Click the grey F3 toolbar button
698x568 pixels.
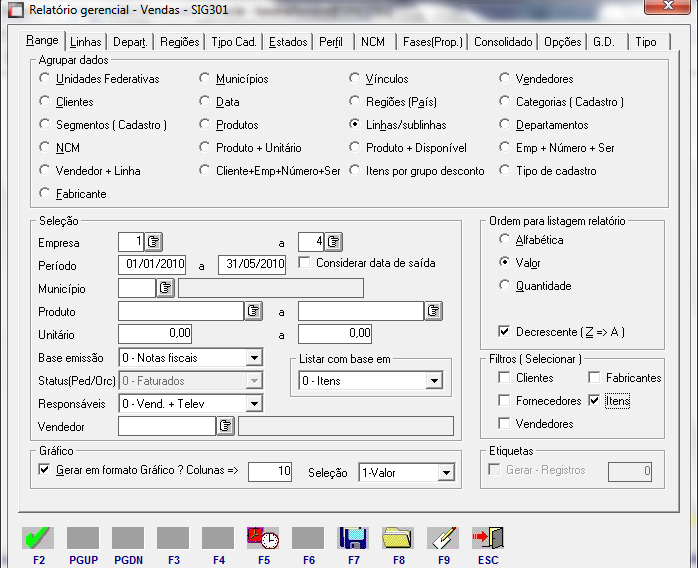(x=173, y=538)
